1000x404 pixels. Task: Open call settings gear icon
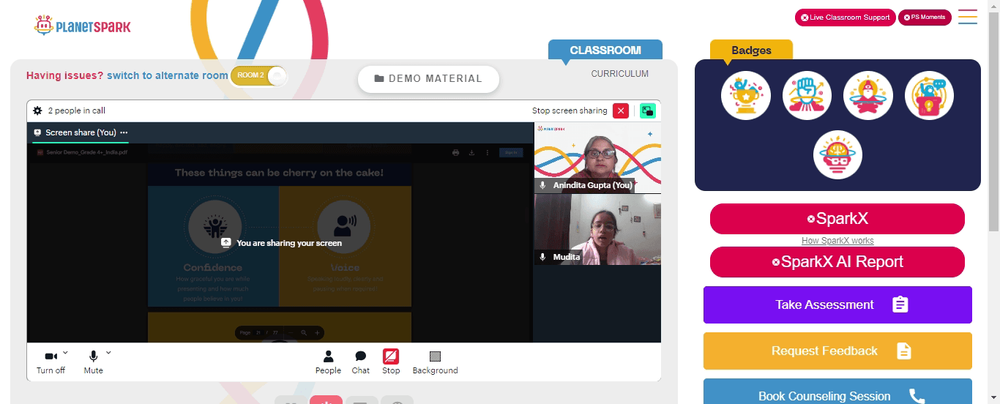(38, 110)
